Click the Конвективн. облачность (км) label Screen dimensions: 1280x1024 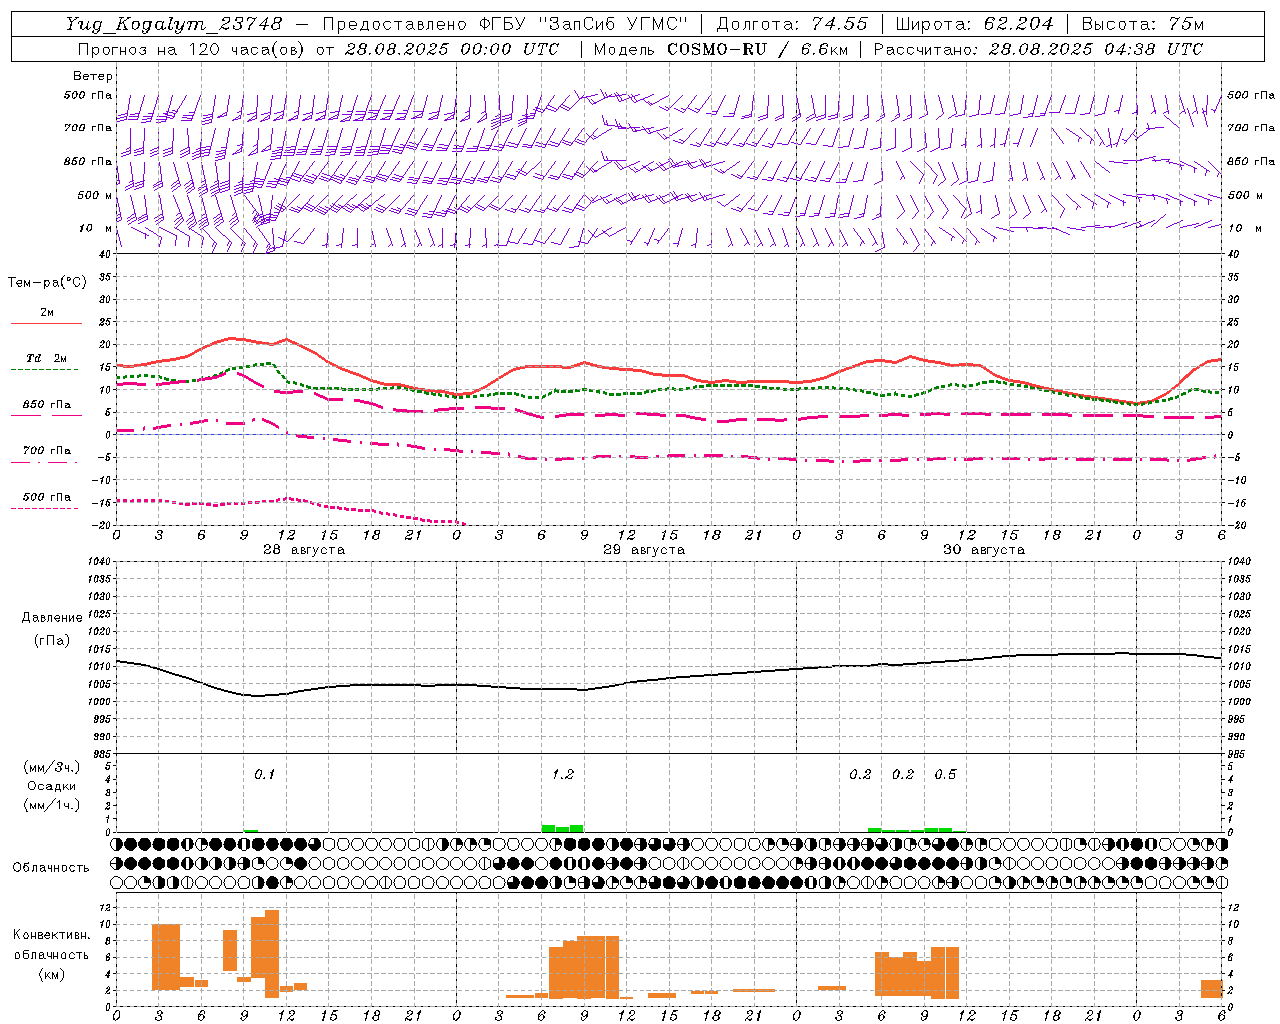click(x=52, y=954)
